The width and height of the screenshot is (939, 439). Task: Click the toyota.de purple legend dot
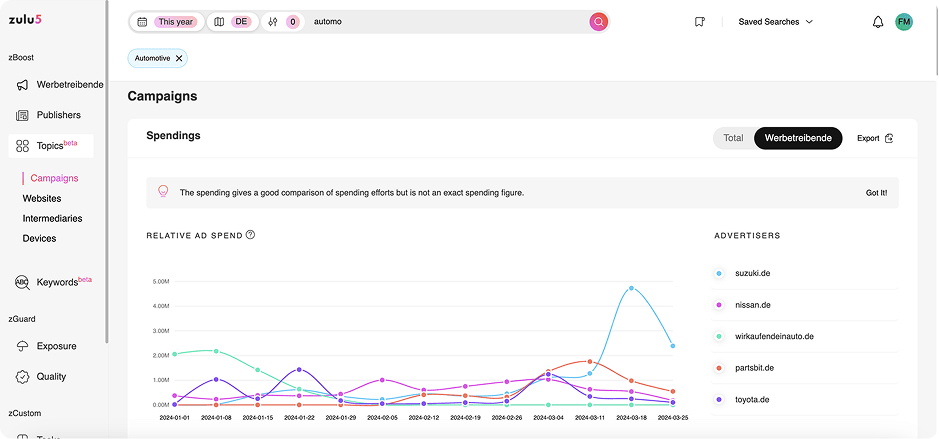[x=719, y=400]
